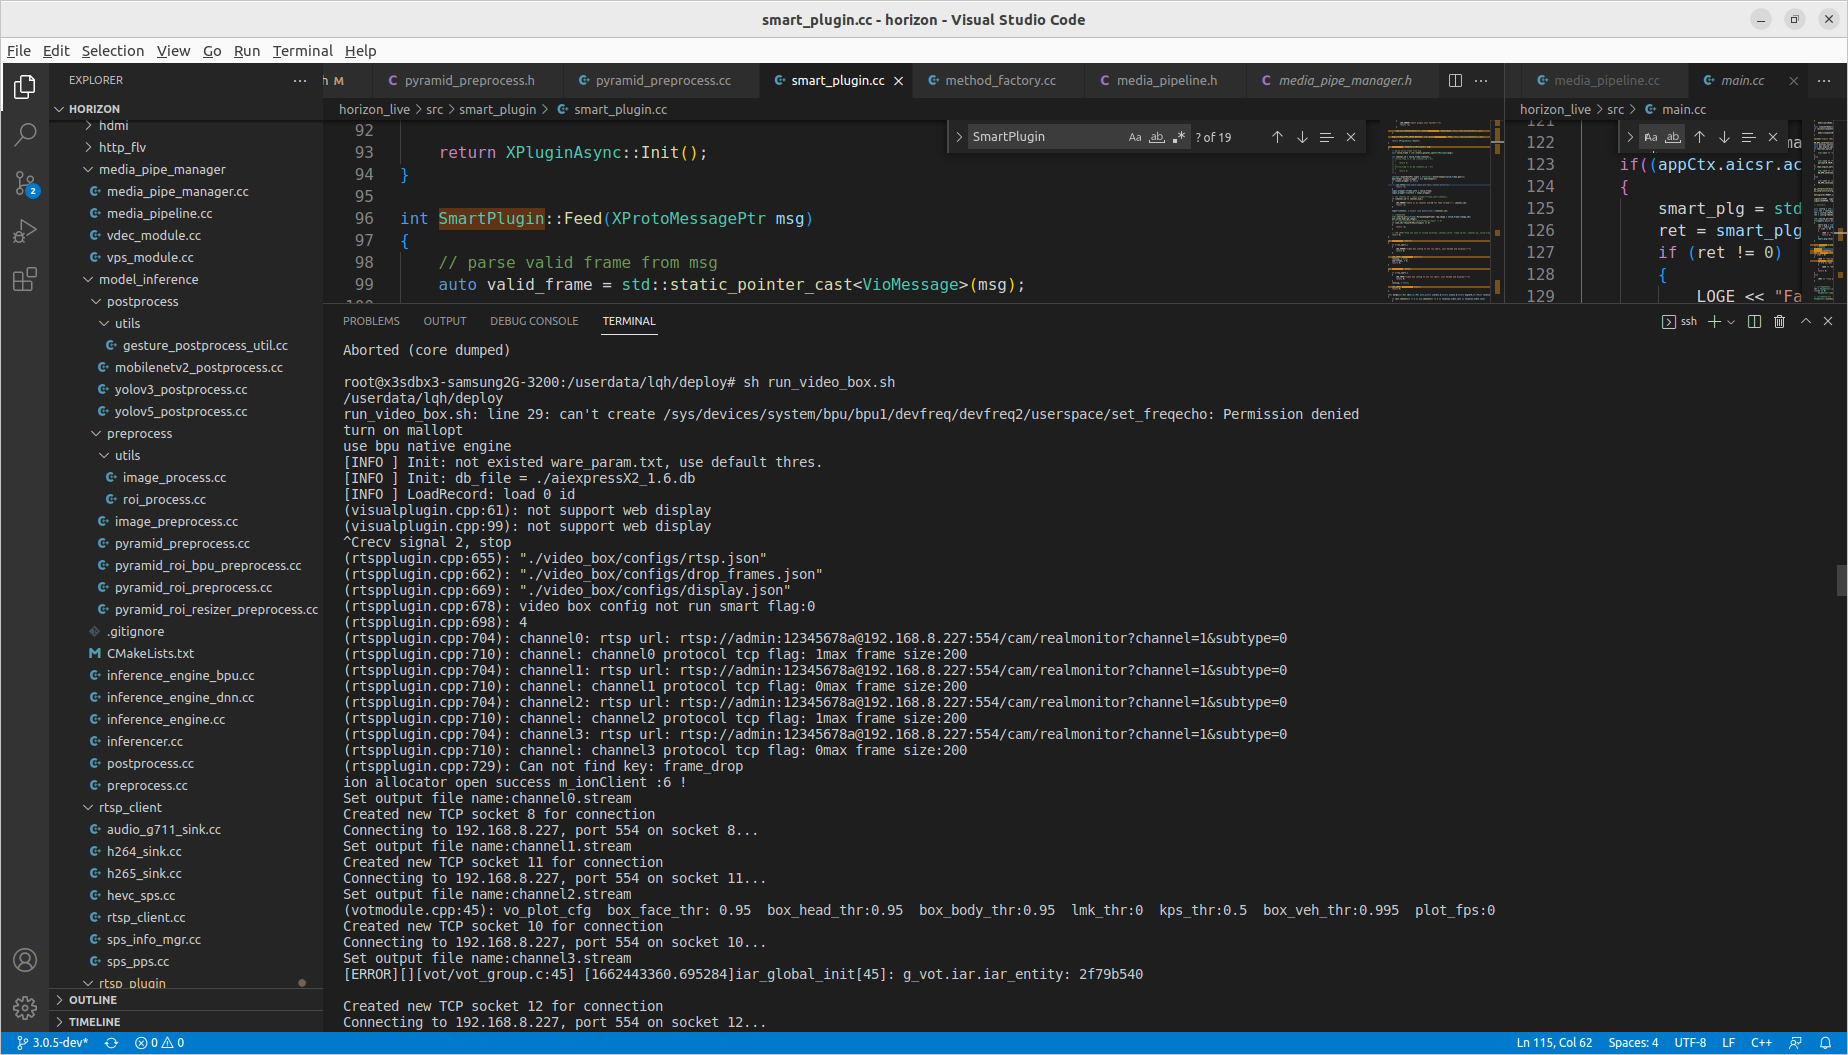Expand replace toggle in main.cc find widget
The width and height of the screenshot is (1848, 1055).
[1630, 137]
